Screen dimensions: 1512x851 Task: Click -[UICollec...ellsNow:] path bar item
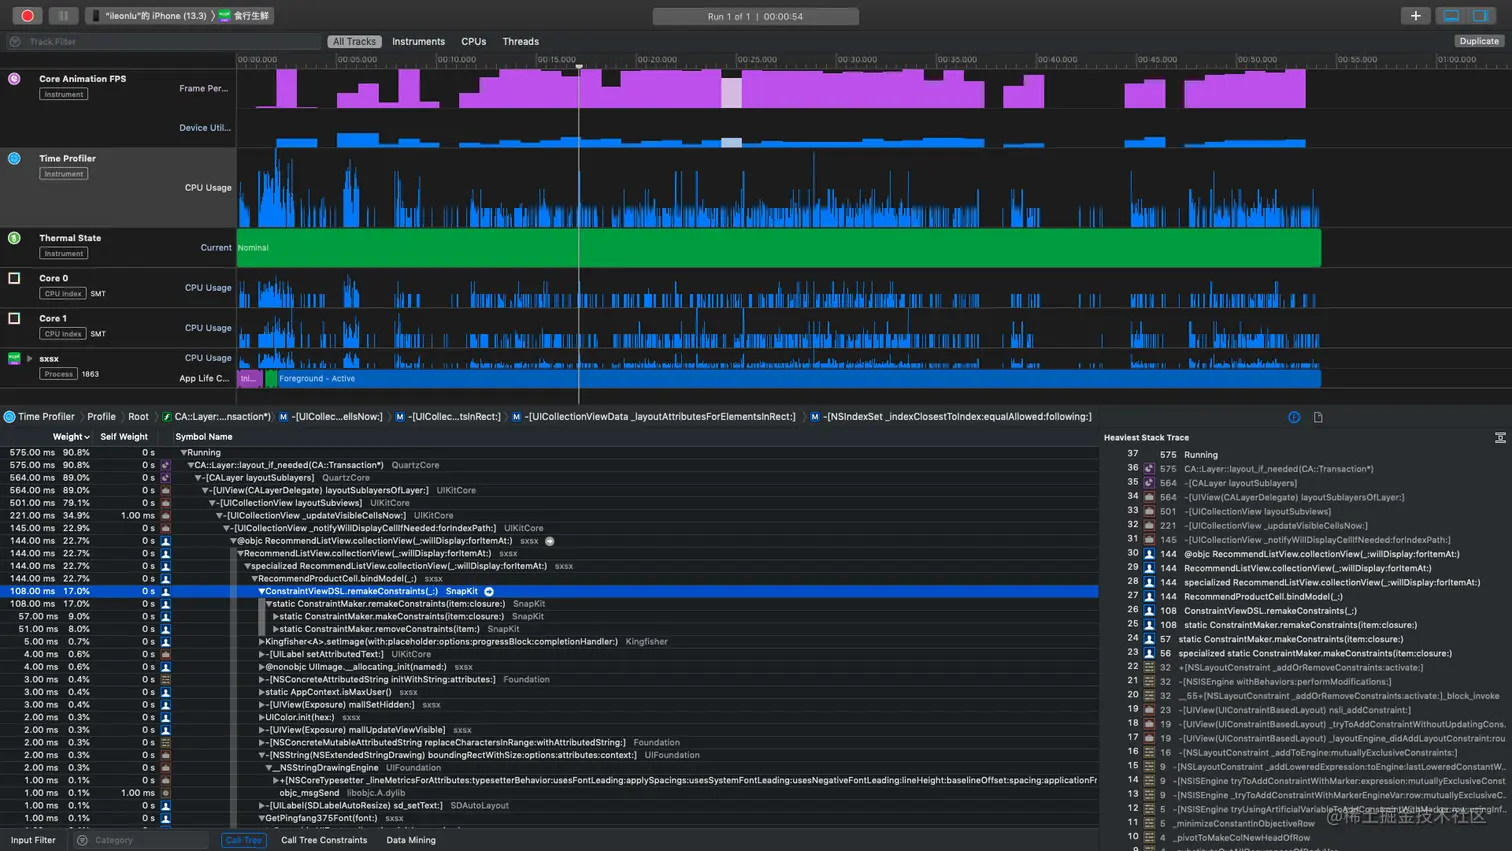337,416
